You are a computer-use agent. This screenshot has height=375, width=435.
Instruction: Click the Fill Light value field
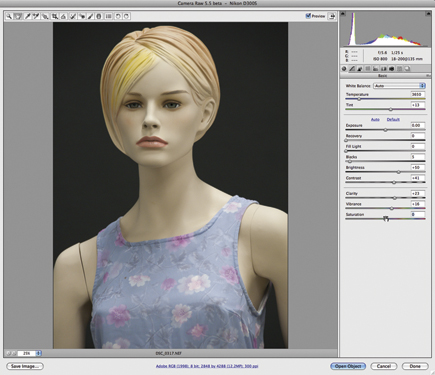click(418, 146)
